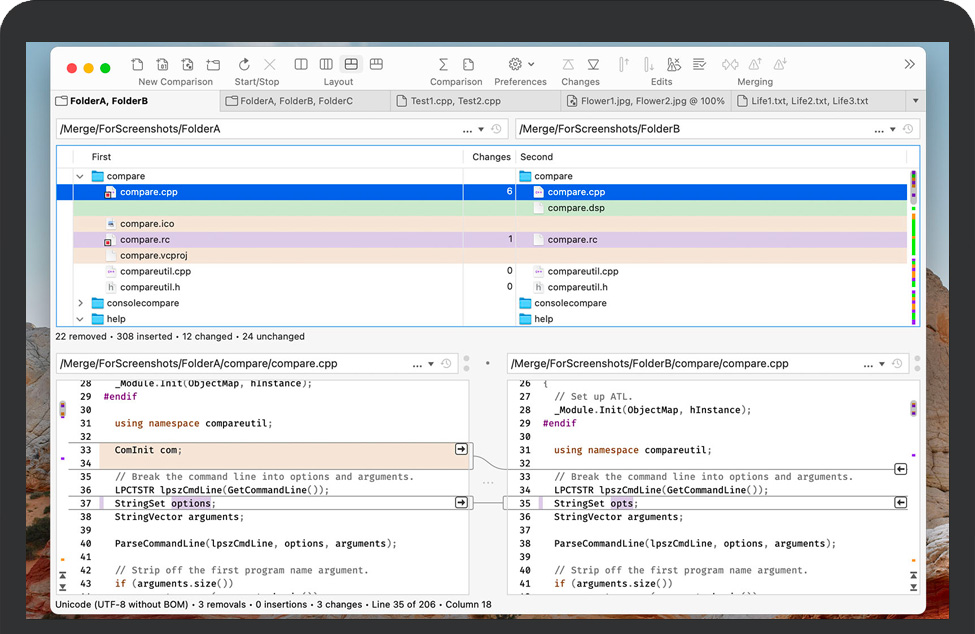Click the Start/Stop refresh comparison icon
975x634 pixels.
pyautogui.click(x=244, y=65)
